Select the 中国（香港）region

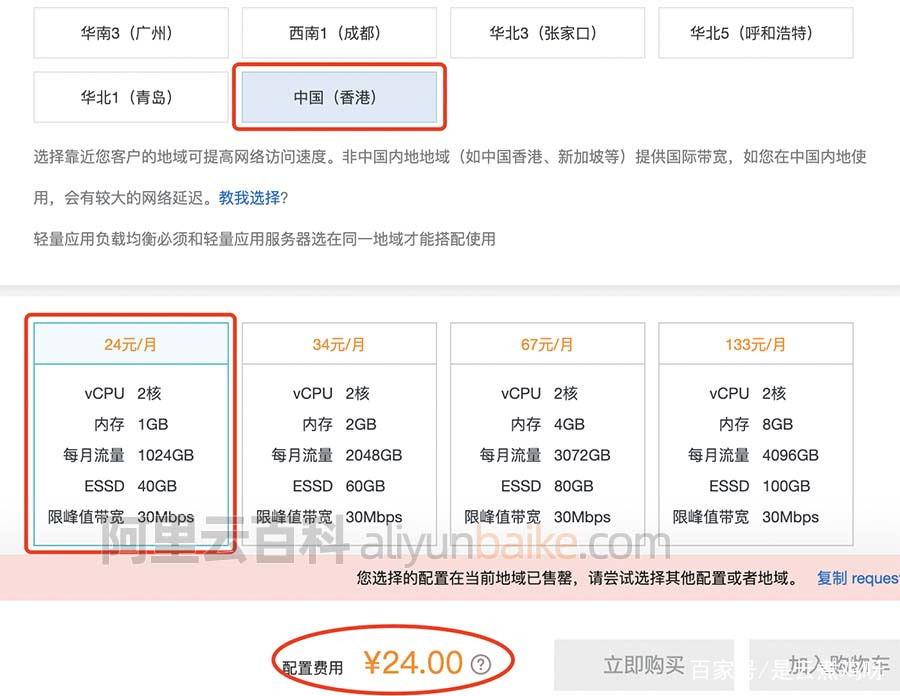coord(339,96)
